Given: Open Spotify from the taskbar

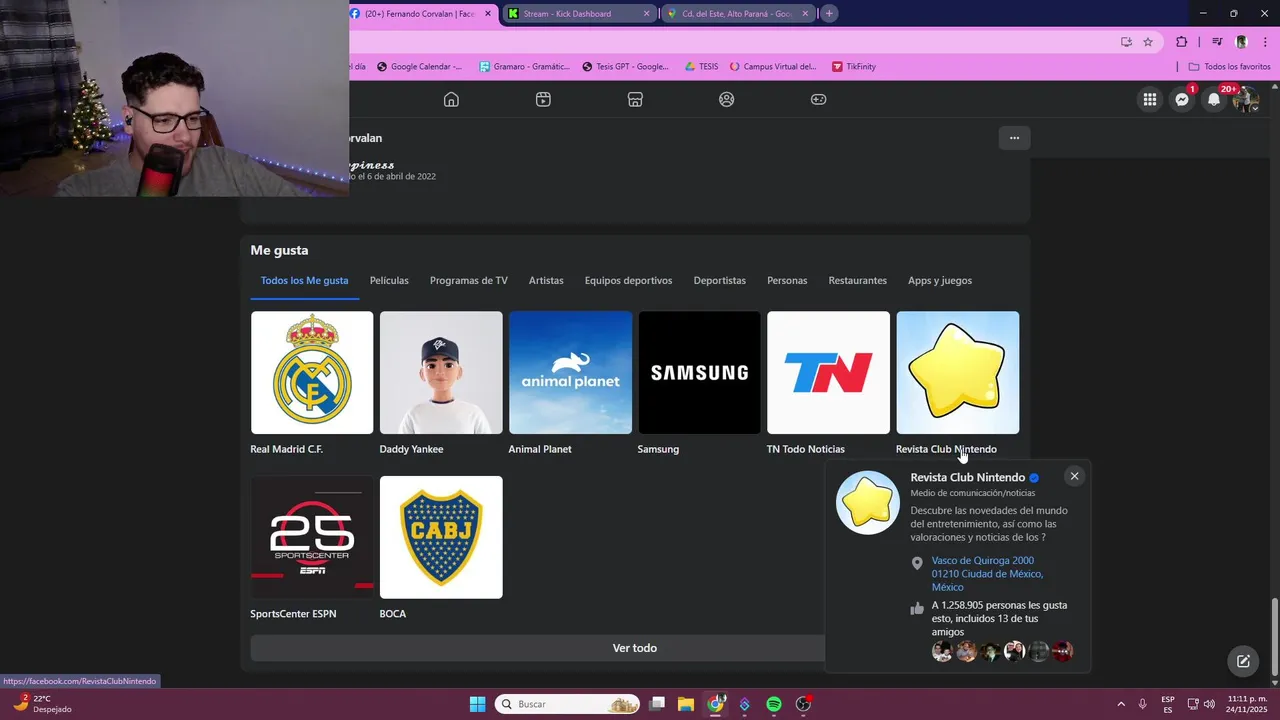Looking at the screenshot, I should (774, 704).
